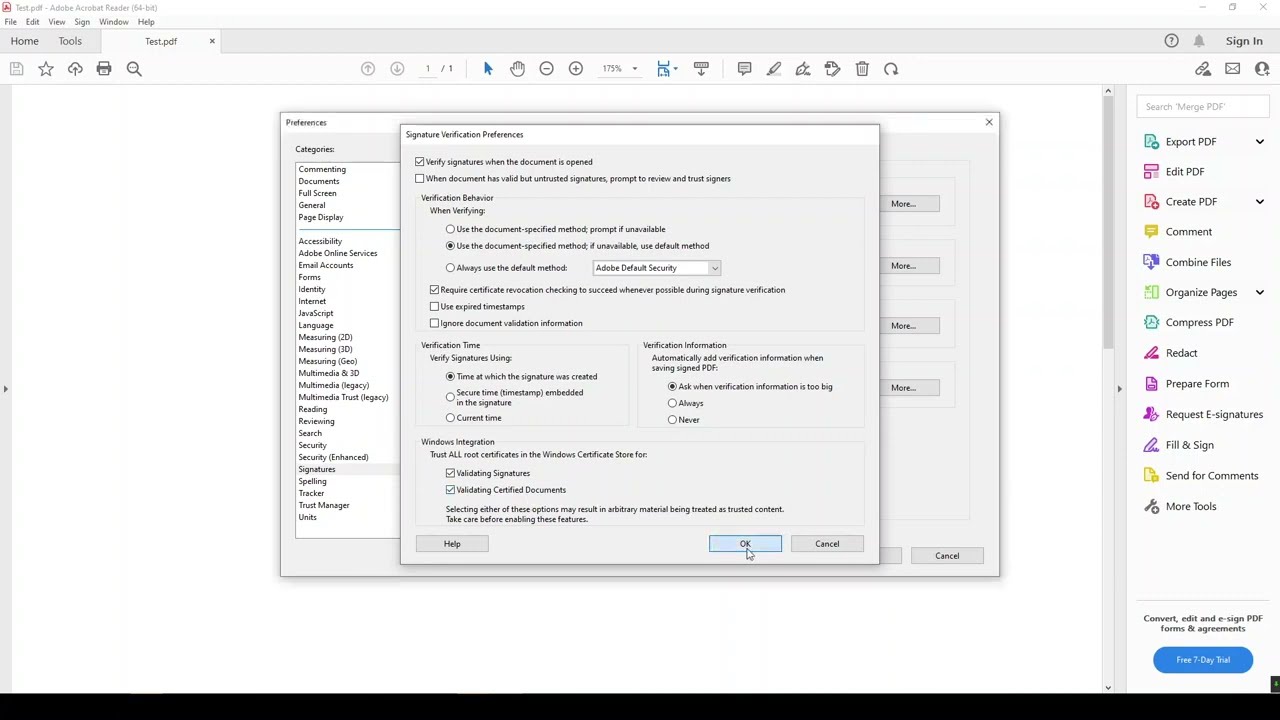Click the star bookmark icon in toolbar
Viewport: 1280px width, 720px height.
coord(46,69)
